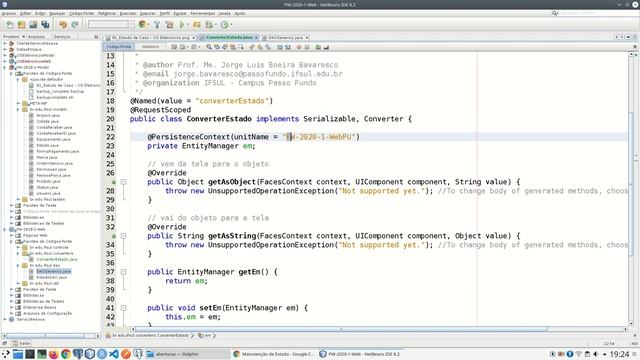Viewport: 640px width, 360px height.
Task: Collapse the getEm method fold marker
Action: [x=123, y=272]
